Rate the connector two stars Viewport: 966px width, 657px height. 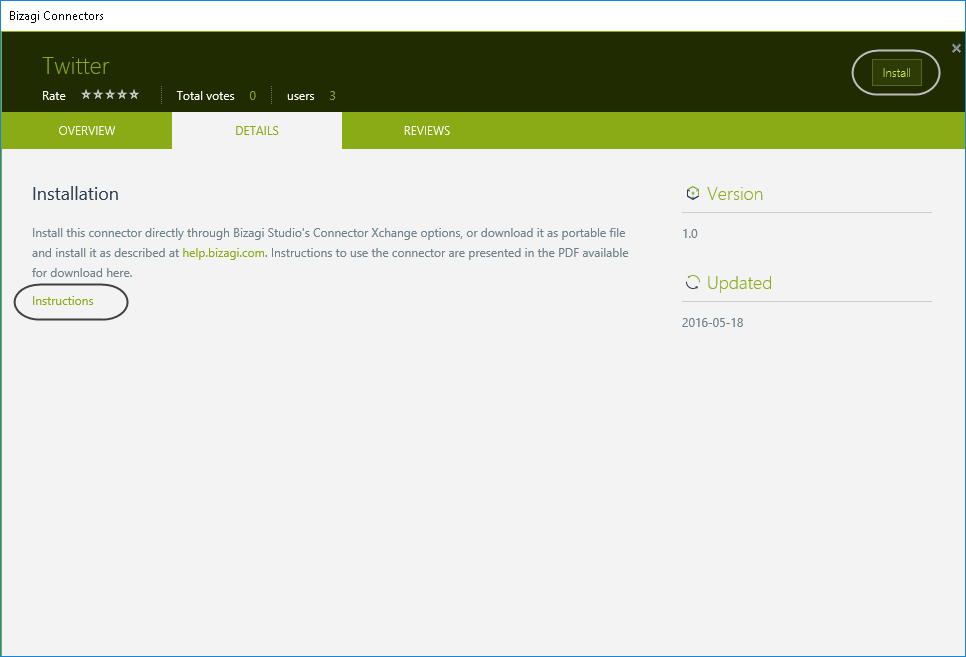tap(98, 95)
